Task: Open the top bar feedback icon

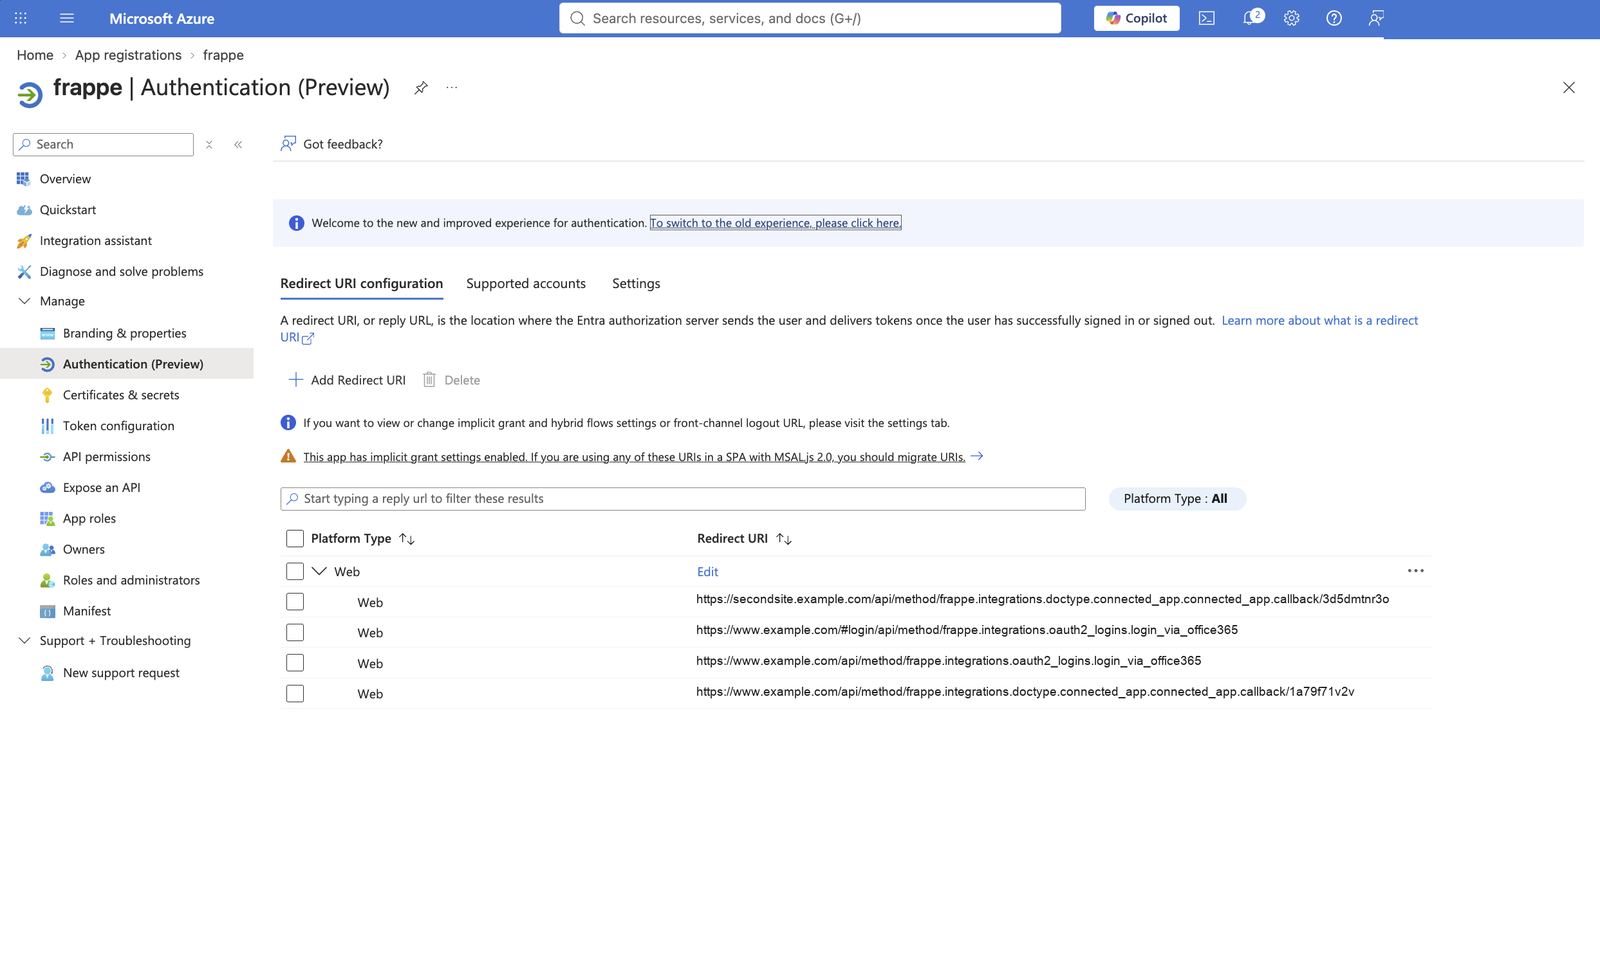Action: click(x=1376, y=18)
